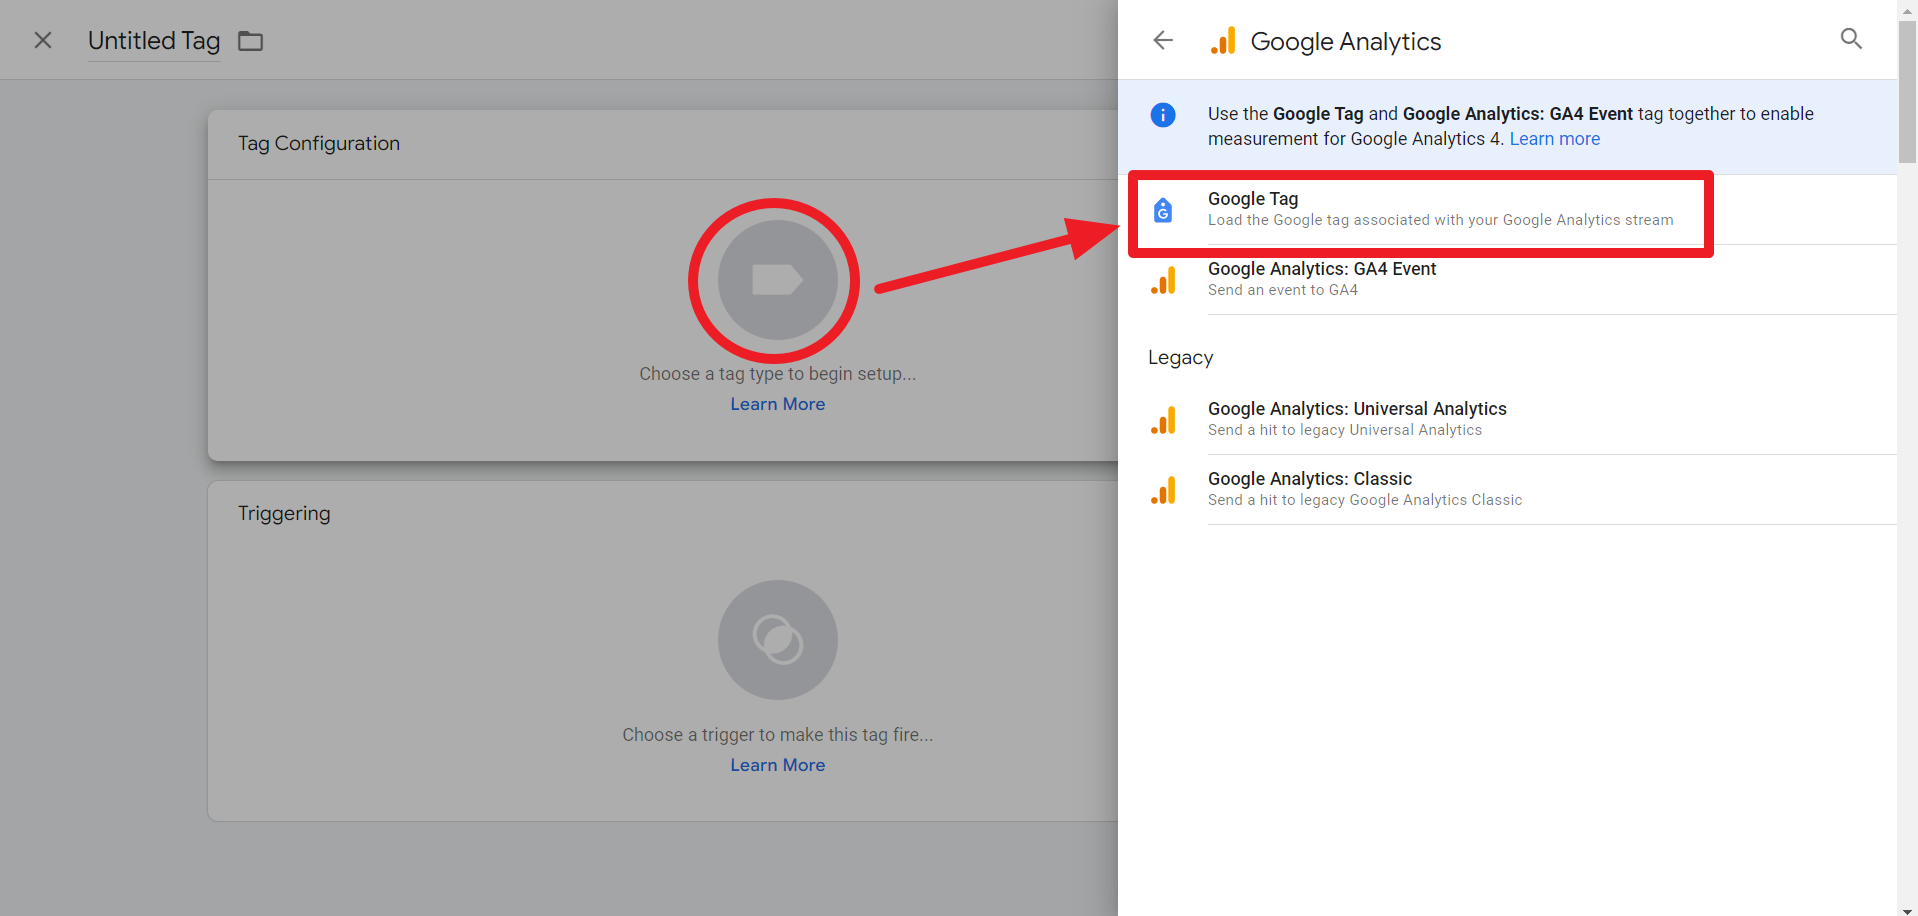Click 'Choose a trigger to make this tag fire...' text
1918x916 pixels.
point(777,735)
